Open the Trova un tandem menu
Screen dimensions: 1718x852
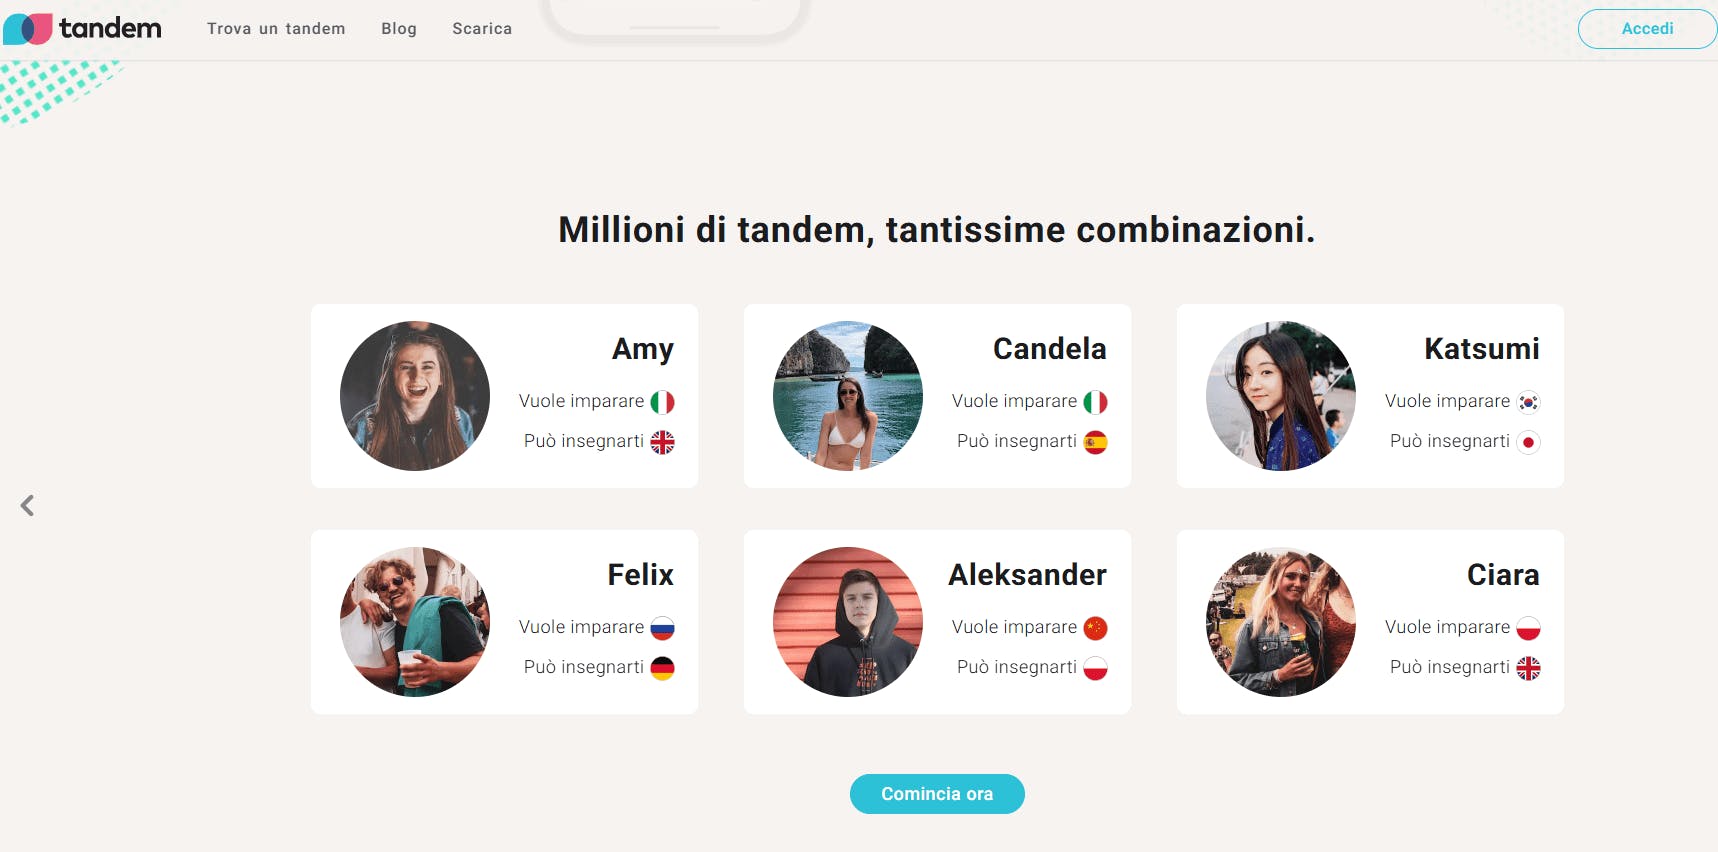coord(276,29)
